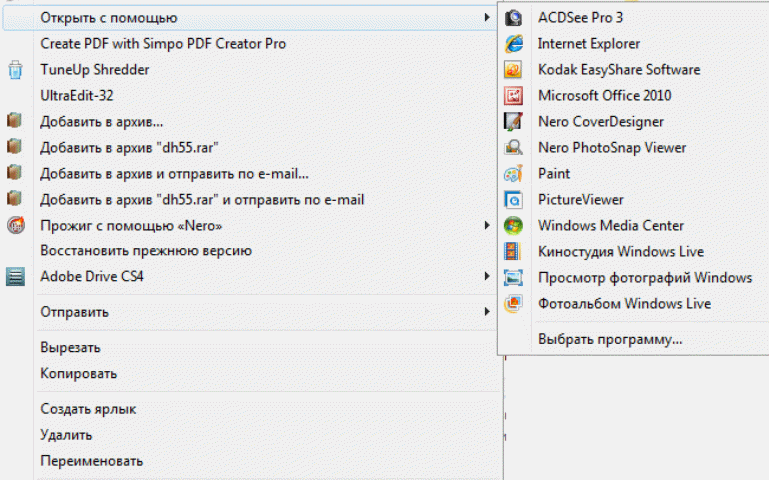The height and width of the screenshot is (480, 769).
Task: Open with ACDSee Pro 3
Action: (x=581, y=18)
